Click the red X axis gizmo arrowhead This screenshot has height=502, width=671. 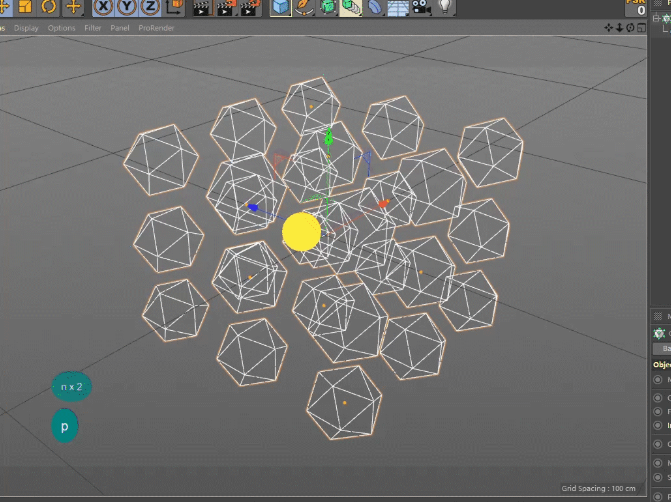point(383,203)
